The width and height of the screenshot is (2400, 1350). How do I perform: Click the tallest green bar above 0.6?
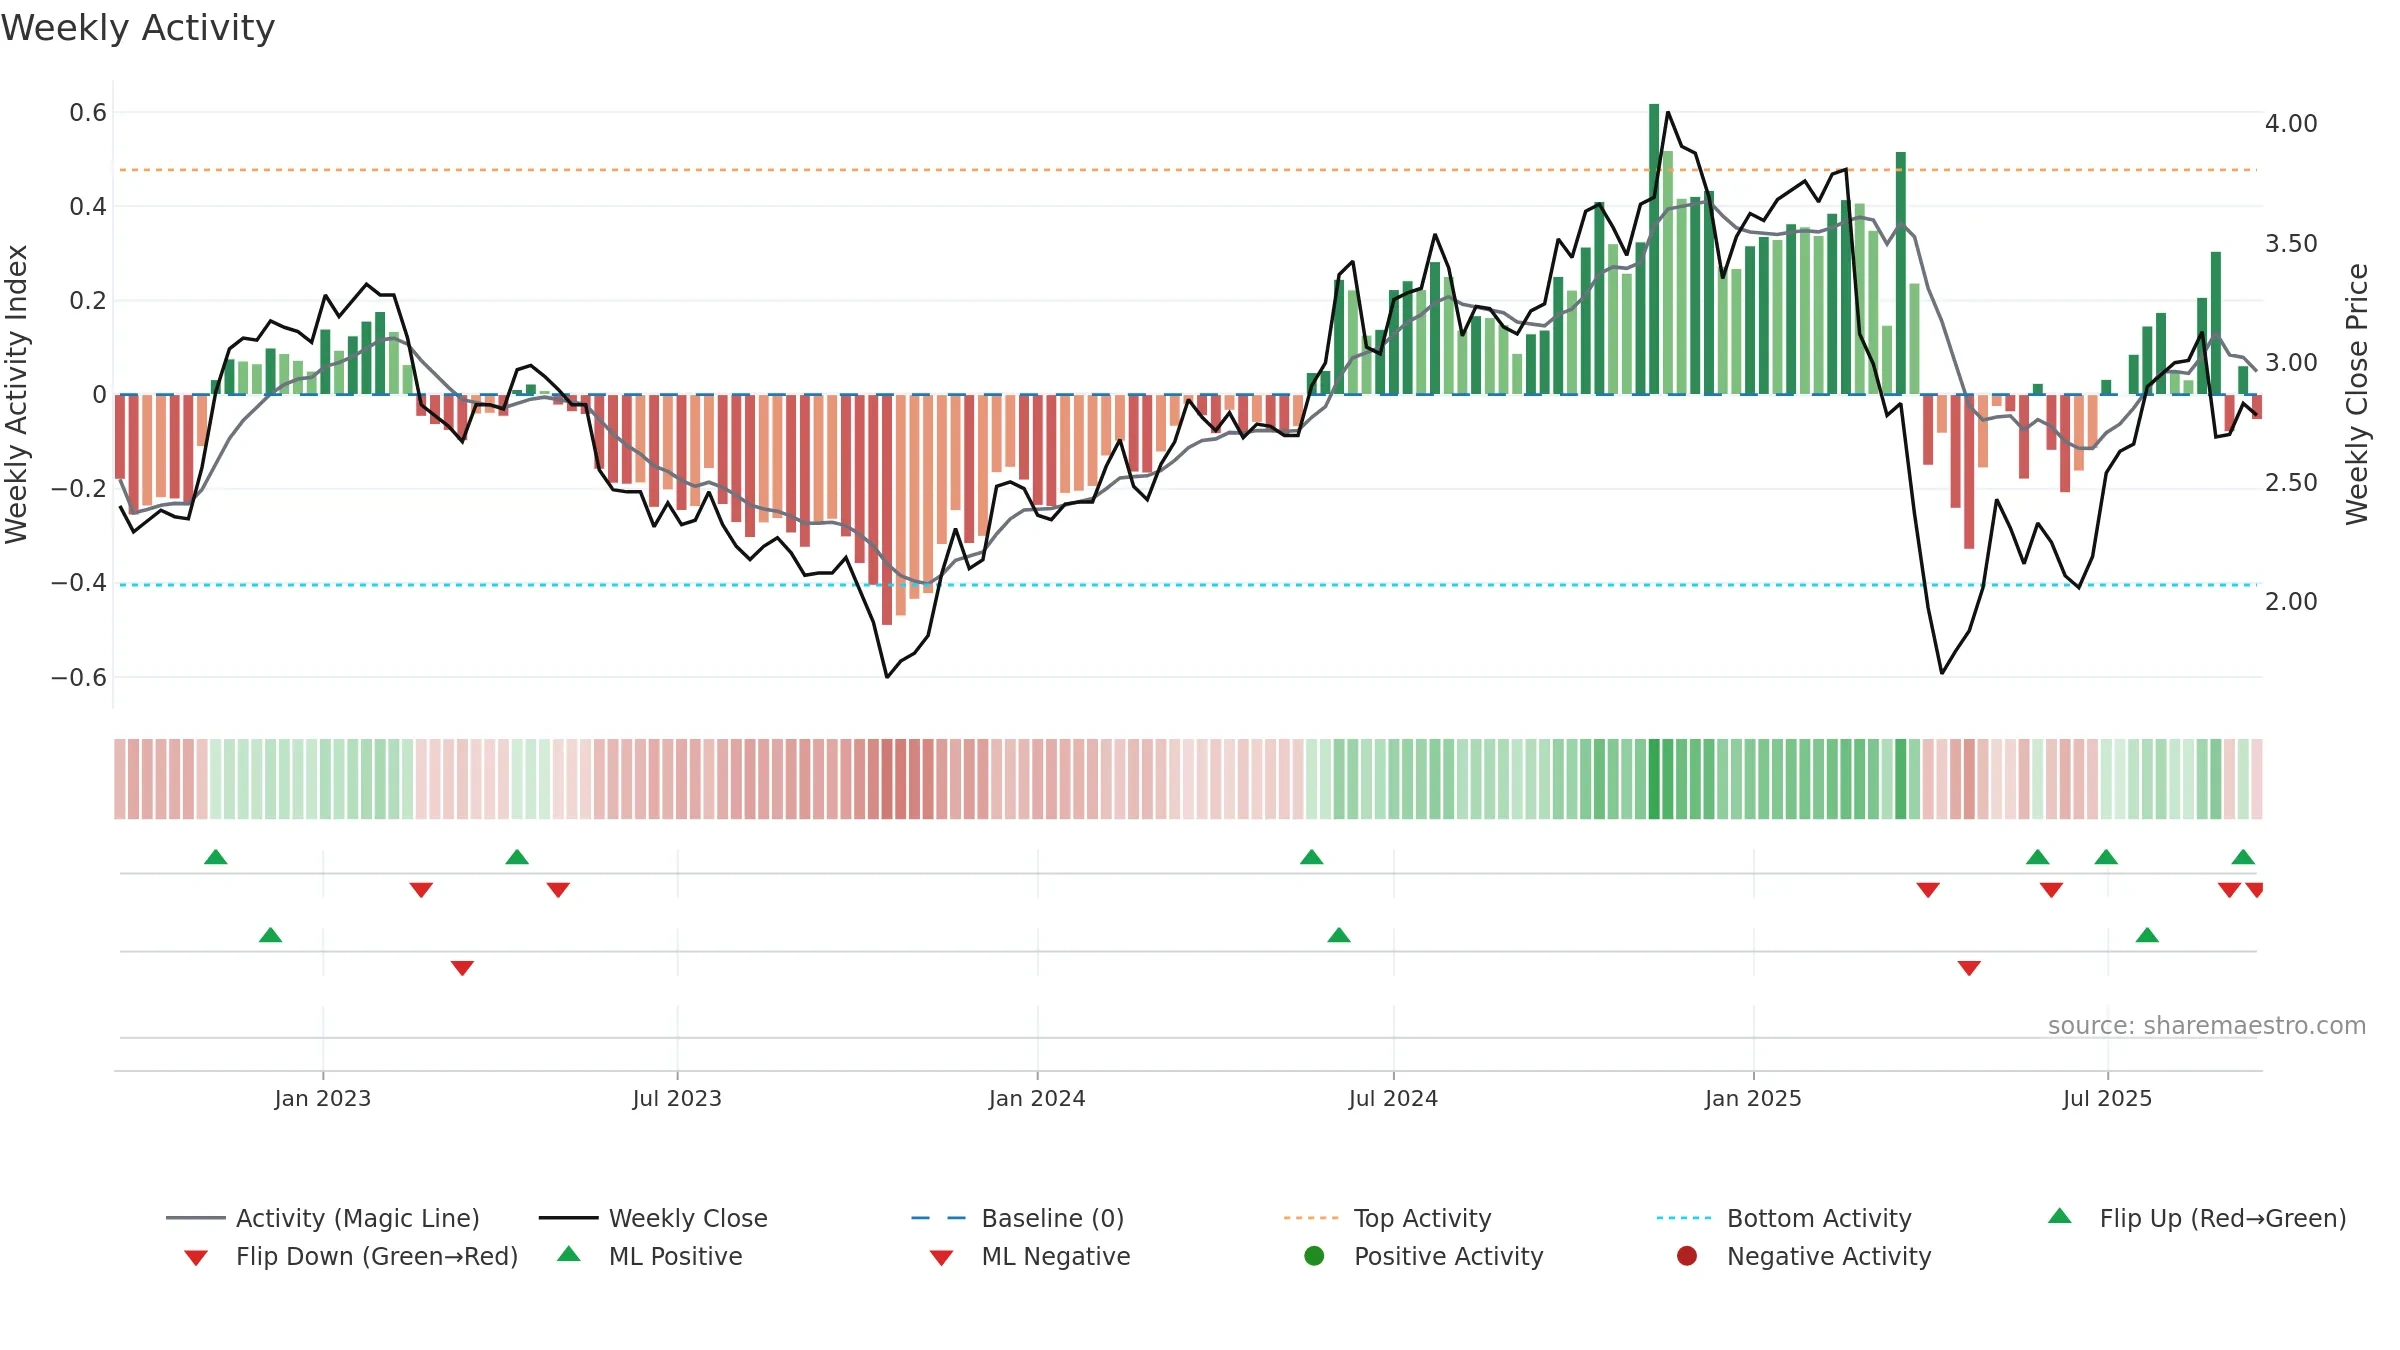click(x=1654, y=249)
